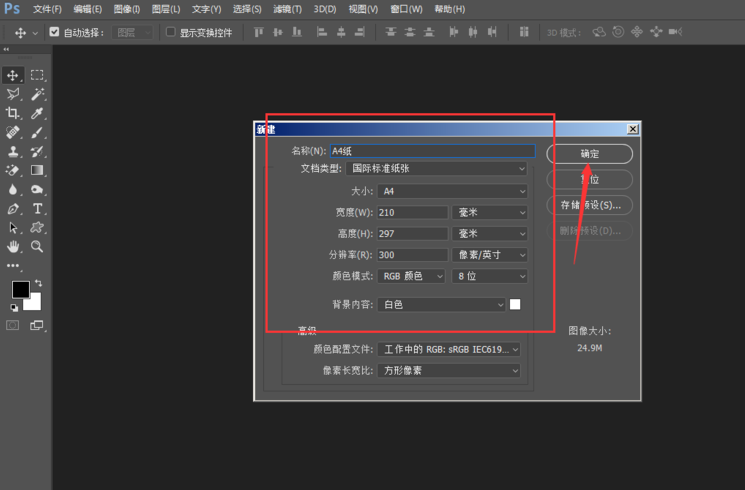
Task: Open the height unit 毫米 dropdown
Action: click(x=490, y=234)
